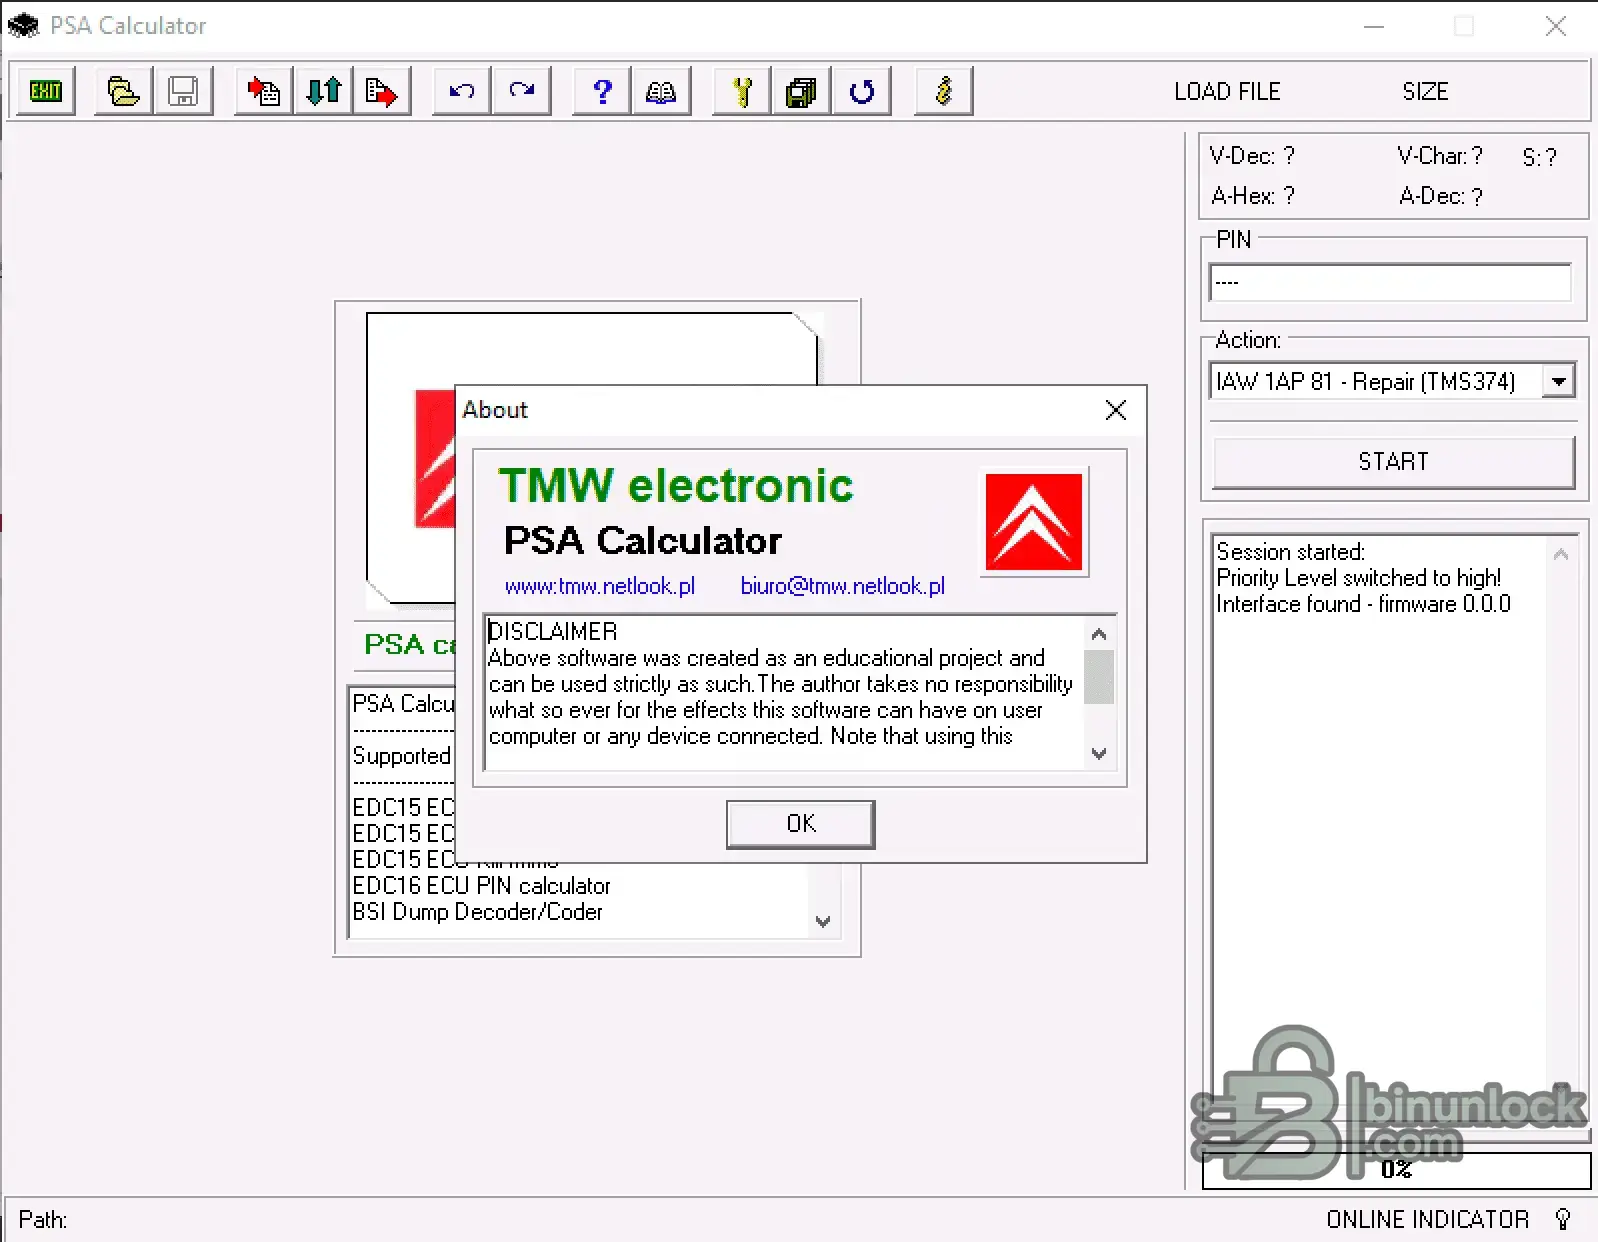Click the "V-Dec: ?" value

coord(1252,156)
